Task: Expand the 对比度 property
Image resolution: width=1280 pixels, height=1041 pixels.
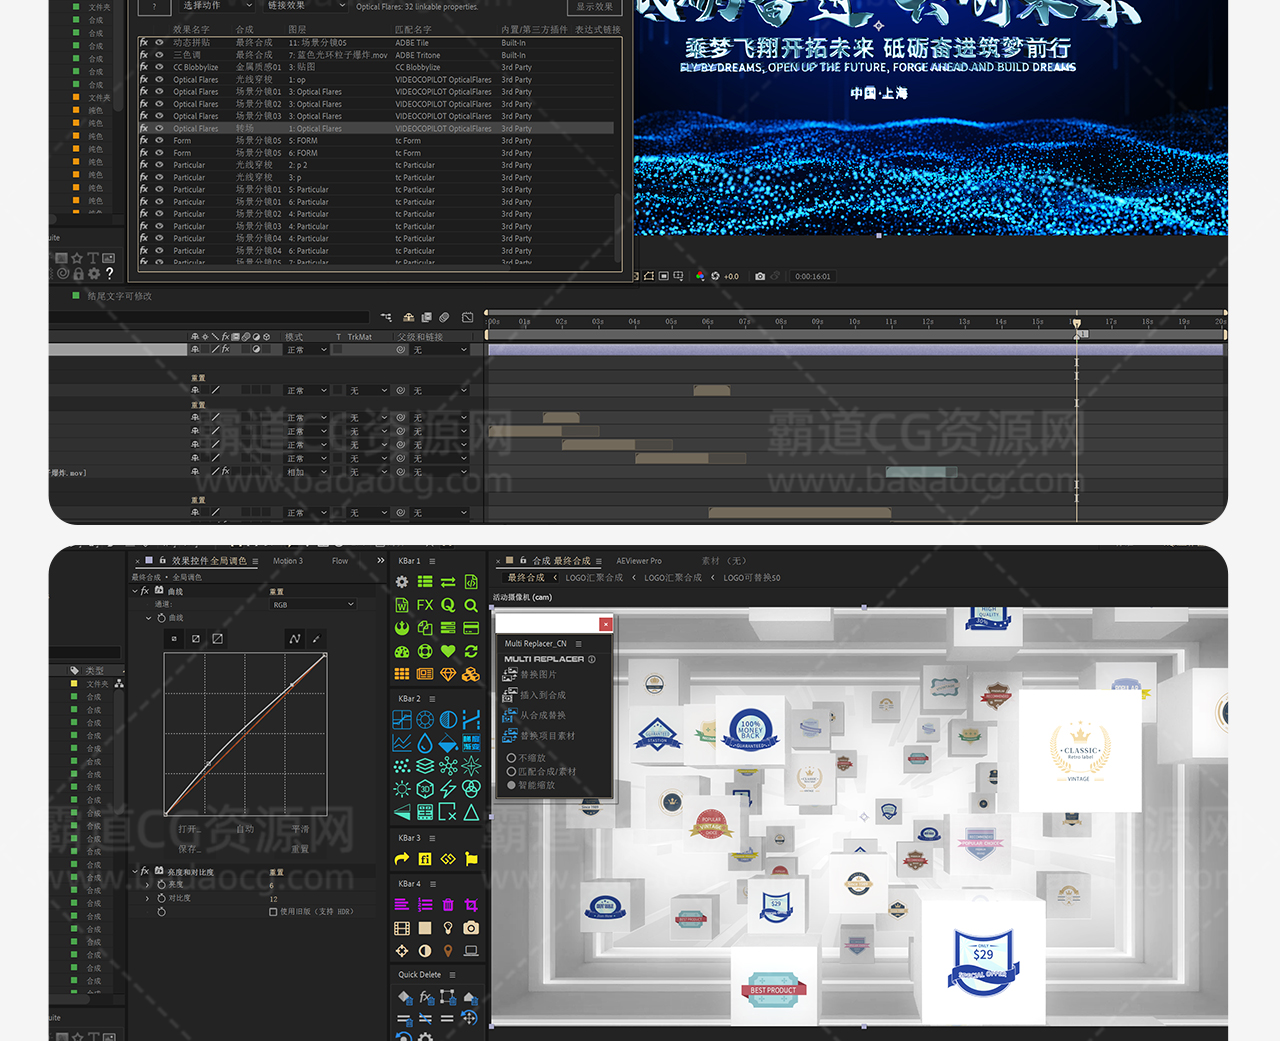Action: tap(148, 898)
